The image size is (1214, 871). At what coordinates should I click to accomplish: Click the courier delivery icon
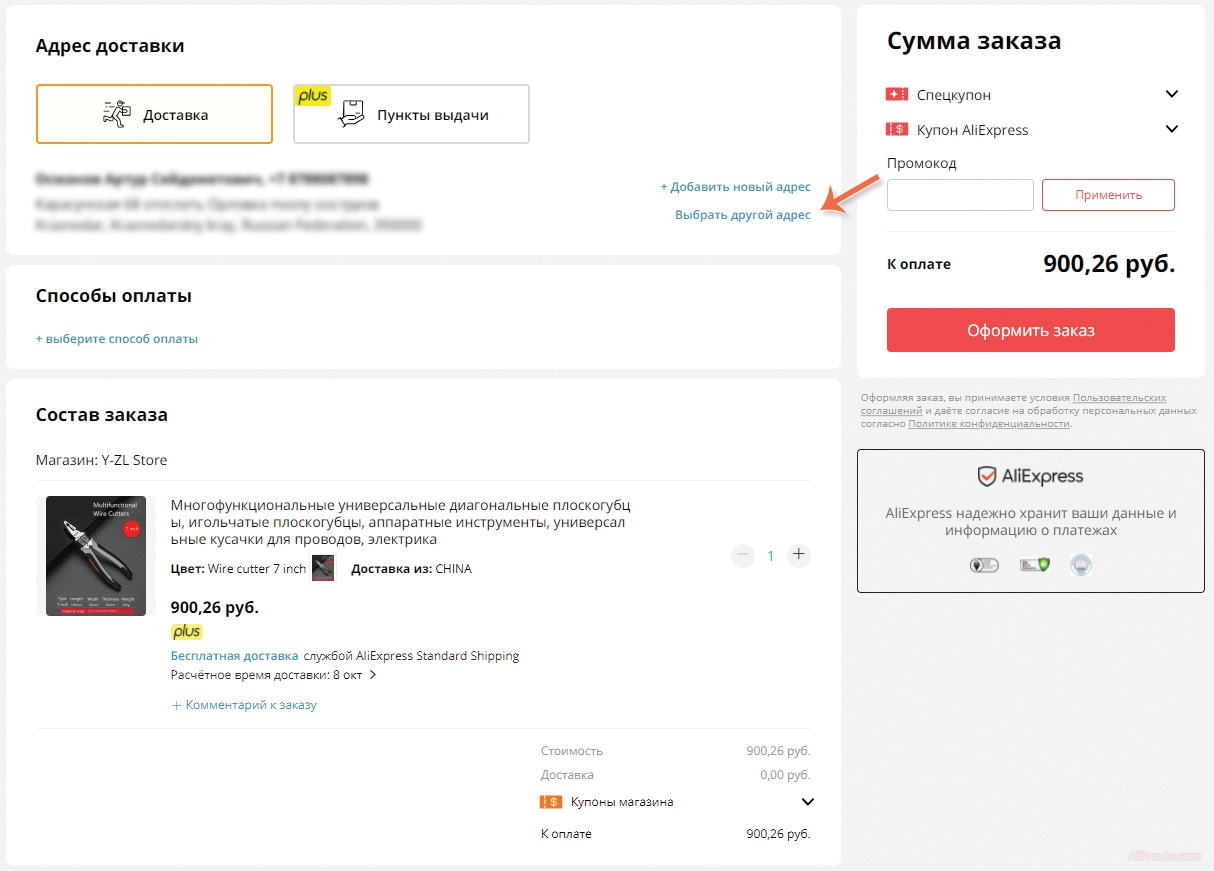click(117, 114)
